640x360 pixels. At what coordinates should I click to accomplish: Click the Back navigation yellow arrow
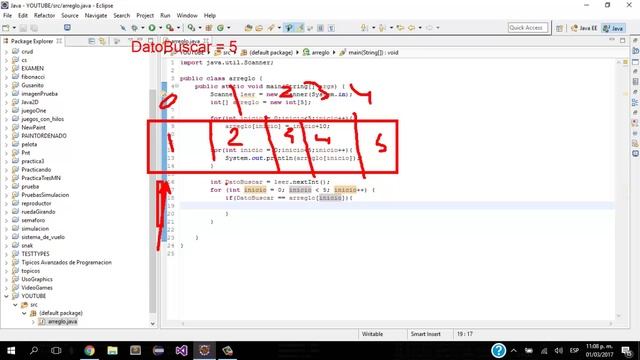click(x=411, y=28)
